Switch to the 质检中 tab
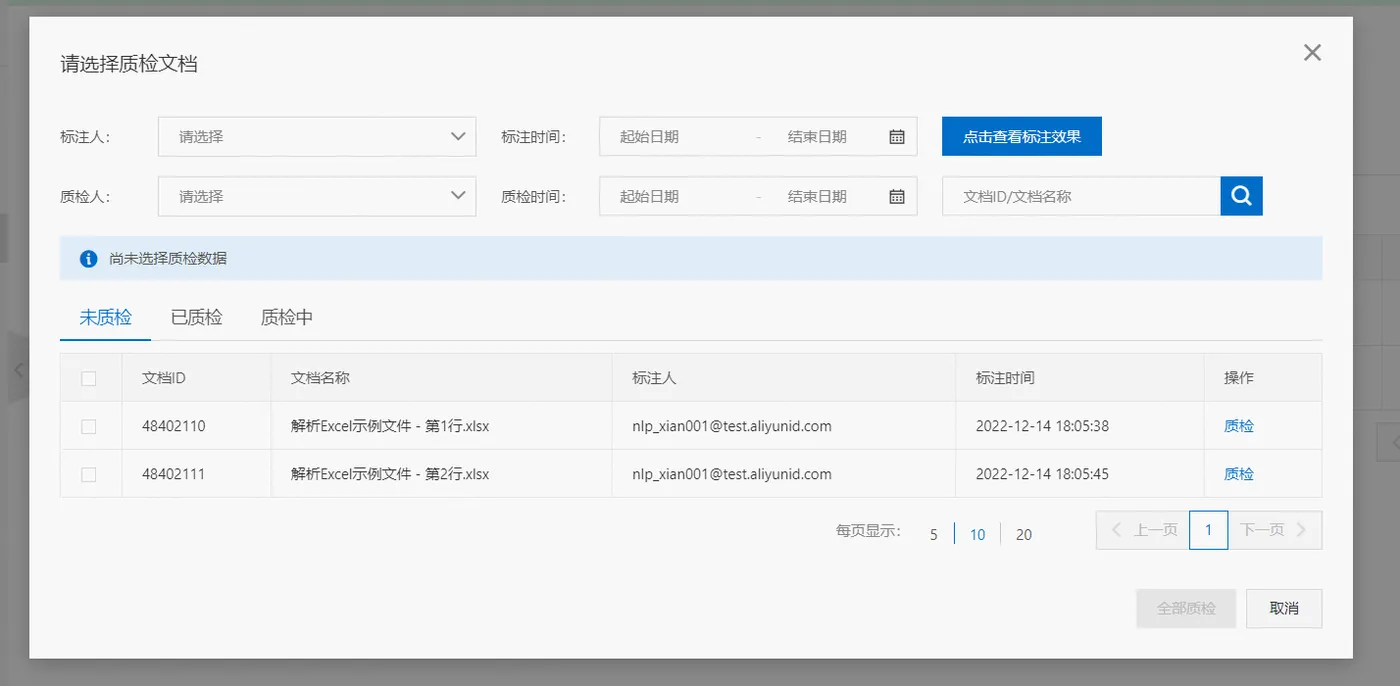 pos(287,318)
